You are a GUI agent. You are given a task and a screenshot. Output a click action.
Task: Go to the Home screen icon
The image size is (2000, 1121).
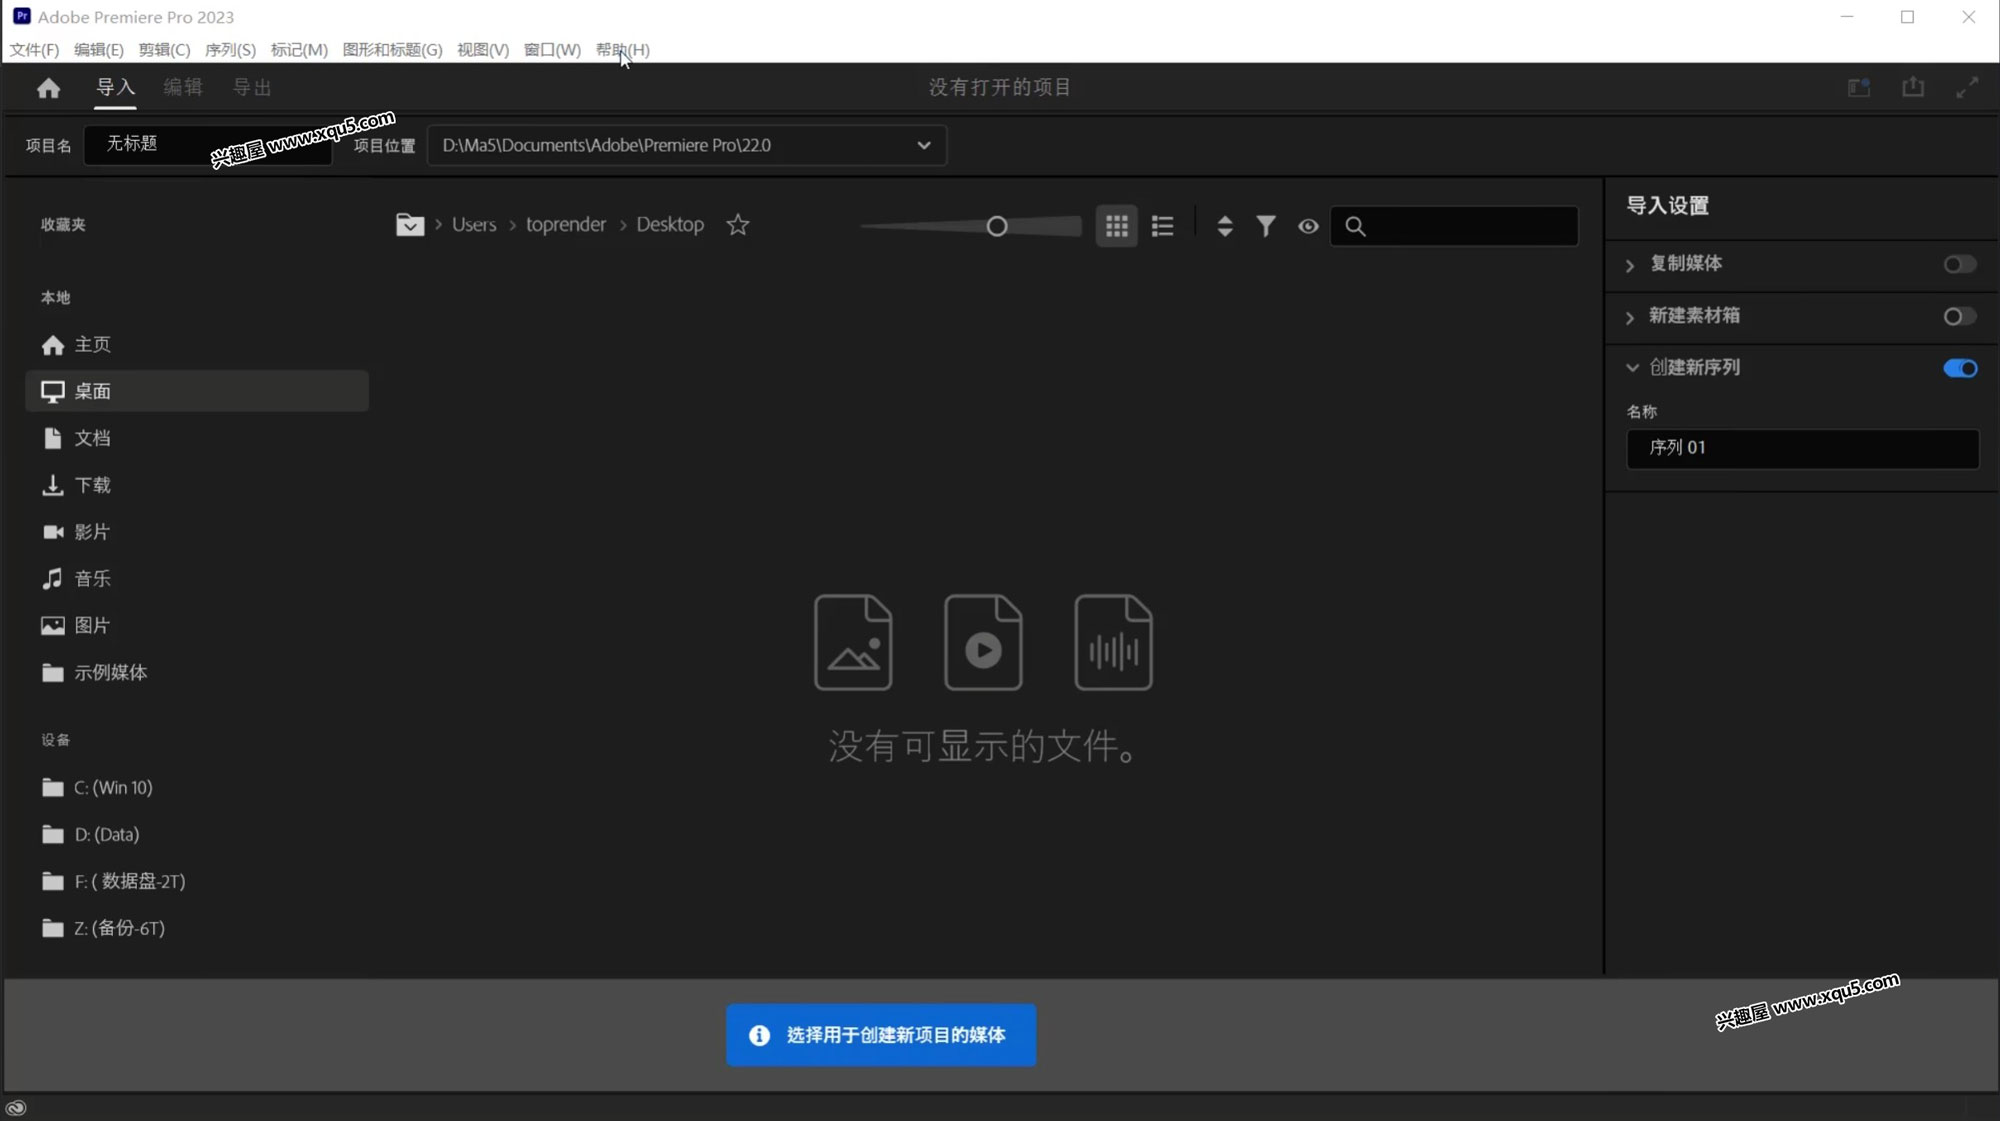click(x=48, y=88)
